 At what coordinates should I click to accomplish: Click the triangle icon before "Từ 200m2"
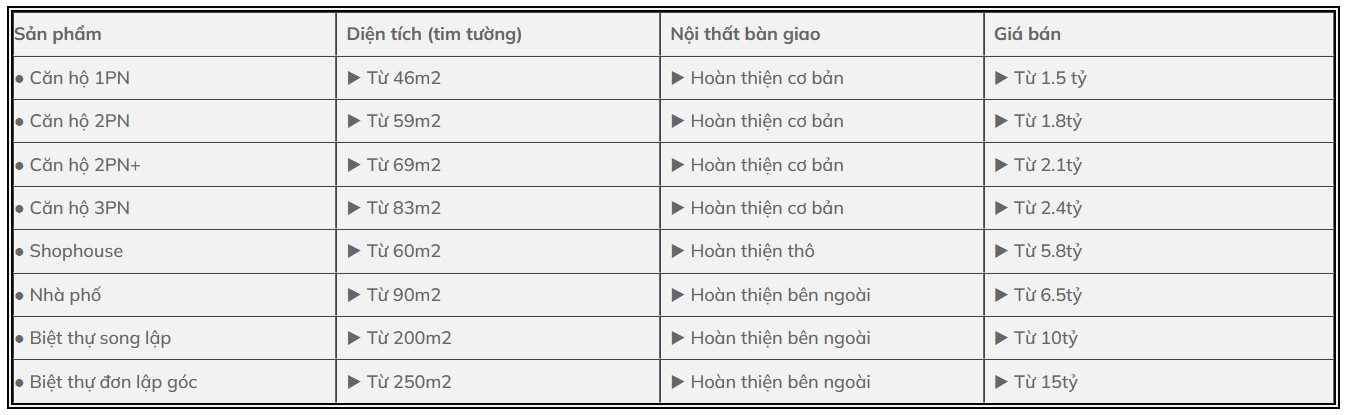click(x=353, y=338)
